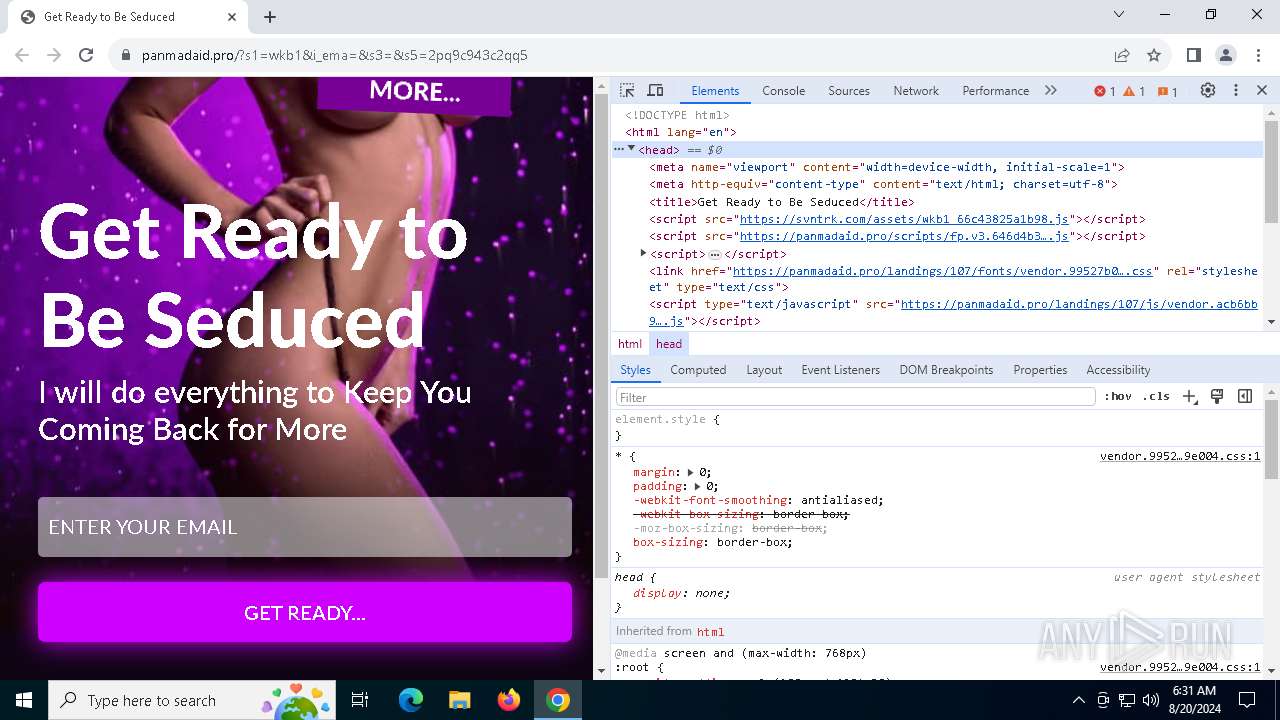The image size is (1280, 720).
Task: Open svntrk.com wkb1 script link
Action: (x=904, y=219)
